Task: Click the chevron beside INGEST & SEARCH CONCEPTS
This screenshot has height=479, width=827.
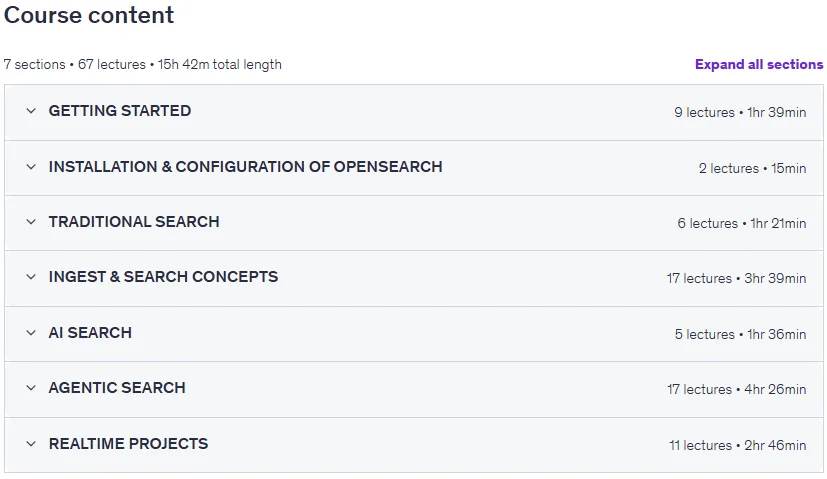Action: [x=31, y=277]
